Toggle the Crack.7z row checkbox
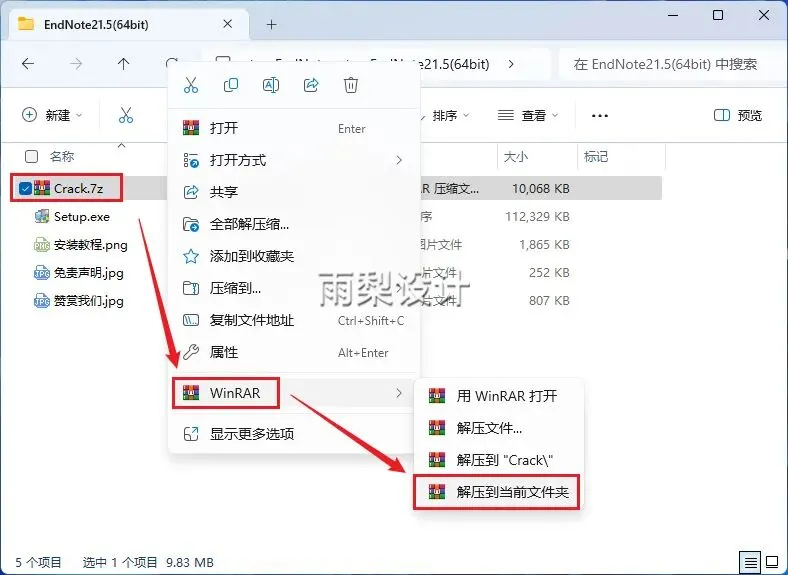 tap(25, 188)
